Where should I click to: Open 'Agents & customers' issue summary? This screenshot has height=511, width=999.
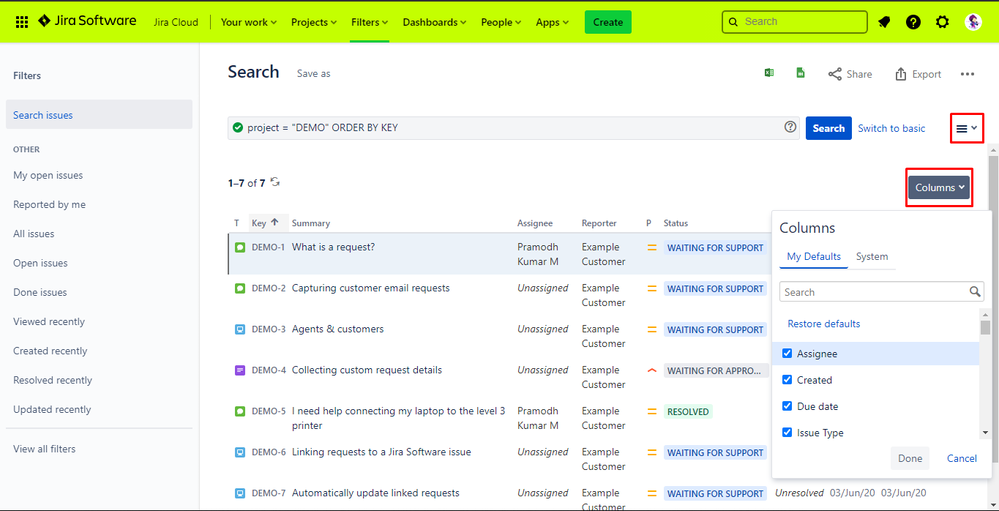(x=338, y=329)
